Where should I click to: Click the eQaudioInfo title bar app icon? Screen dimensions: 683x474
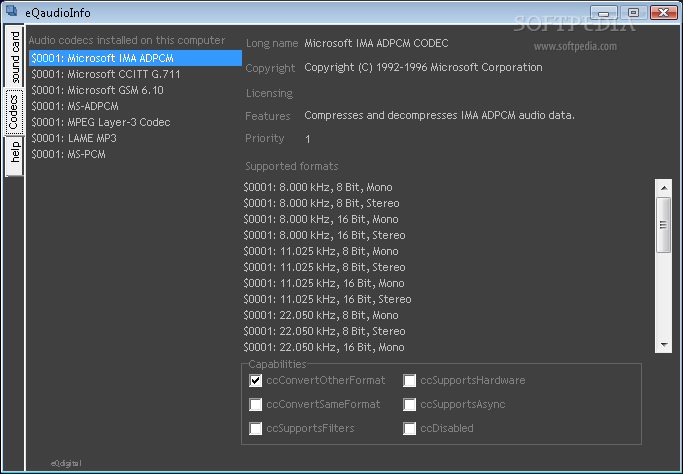(x=12, y=11)
